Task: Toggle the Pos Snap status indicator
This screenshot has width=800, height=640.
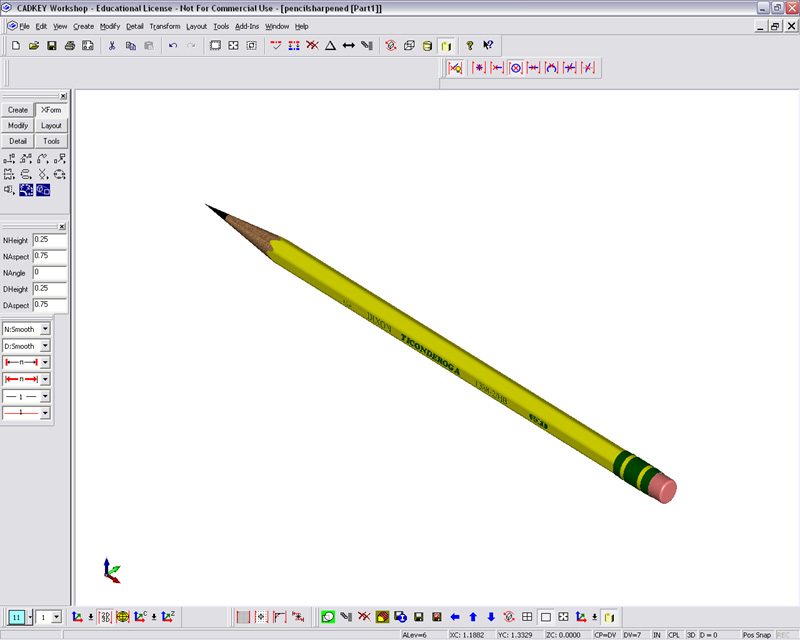Action: [x=757, y=635]
